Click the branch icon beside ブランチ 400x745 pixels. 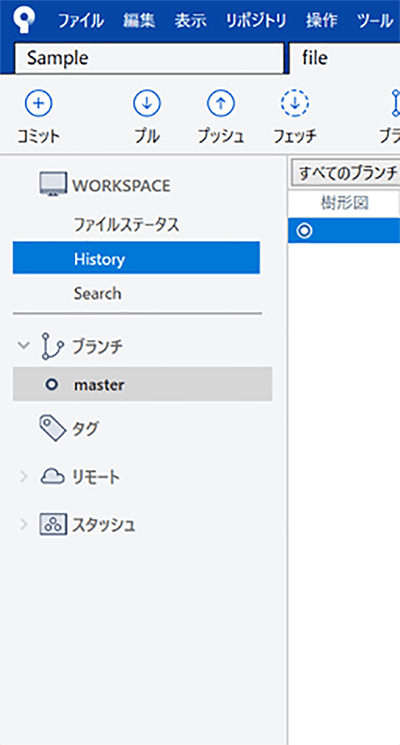[x=53, y=346]
